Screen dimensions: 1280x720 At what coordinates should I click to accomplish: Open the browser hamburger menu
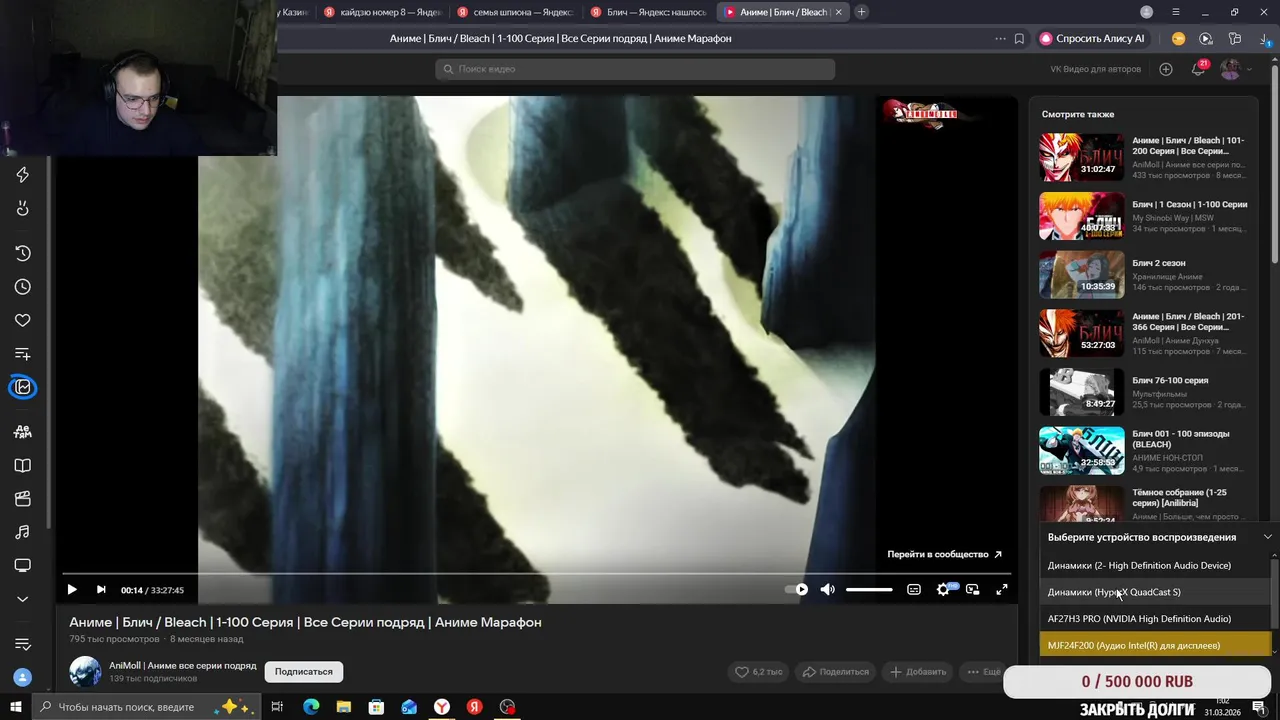pos(1176,12)
